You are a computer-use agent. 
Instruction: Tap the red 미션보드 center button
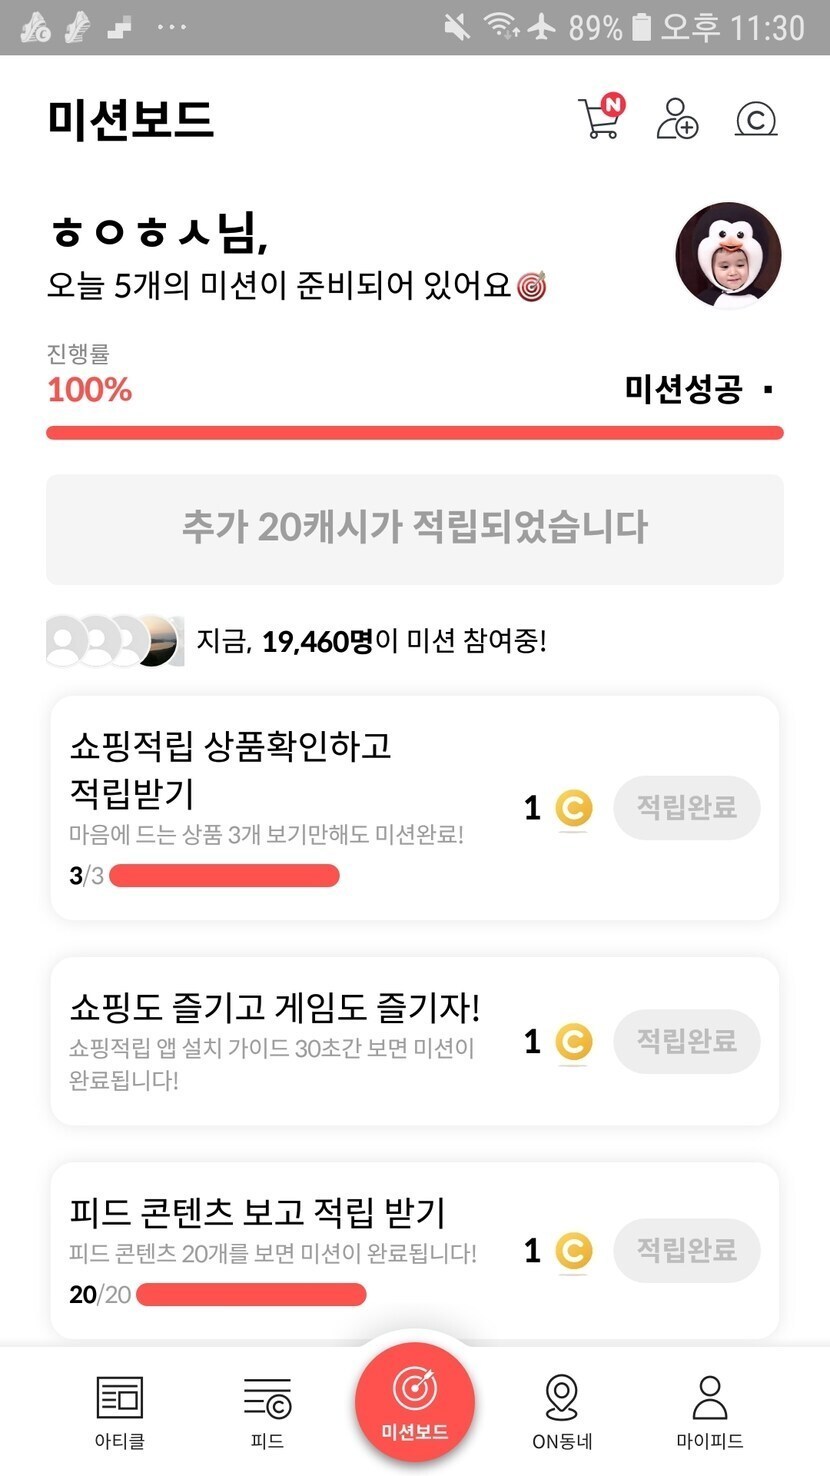coord(414,1402)
